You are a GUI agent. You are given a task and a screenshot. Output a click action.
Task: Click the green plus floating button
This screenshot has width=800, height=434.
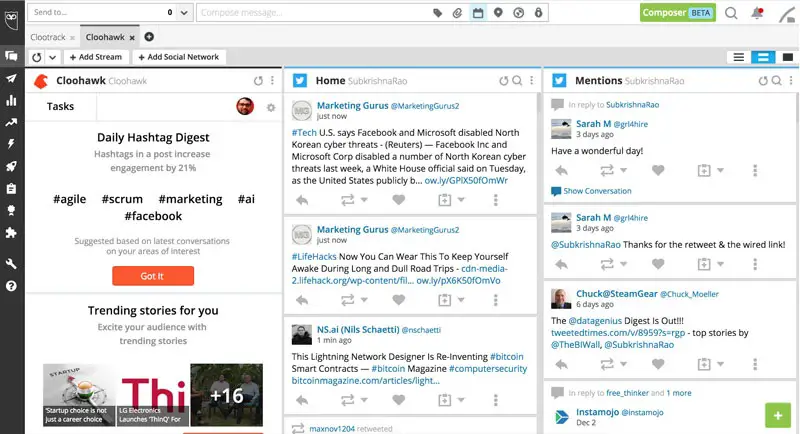[x=778, y=416]
